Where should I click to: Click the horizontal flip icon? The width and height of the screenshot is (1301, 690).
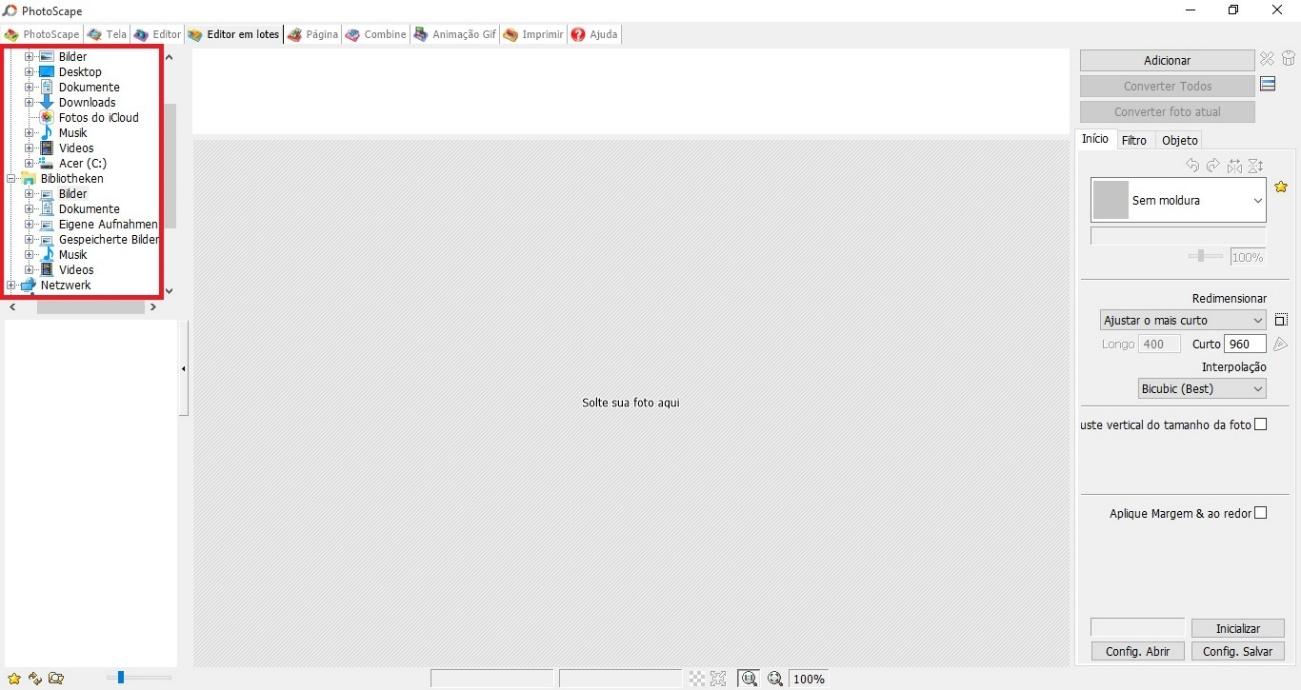[x=1235, y=166]
